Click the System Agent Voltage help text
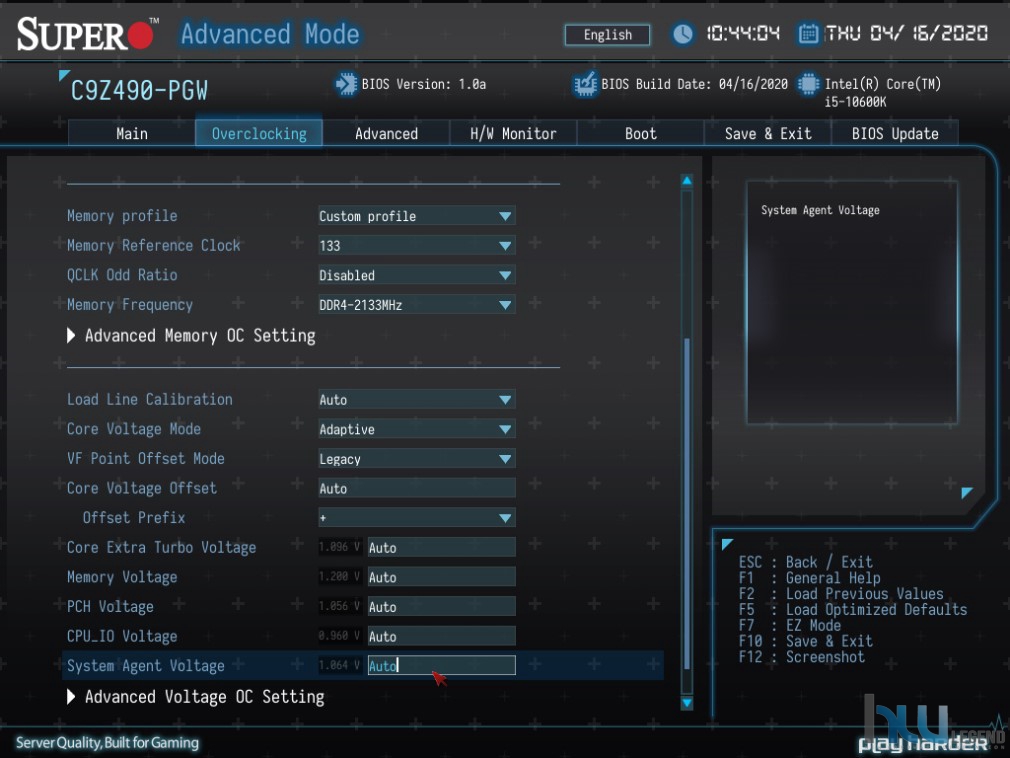Image resolution: width=1010 pixels, height=758 pixels. tap(820, 211)
